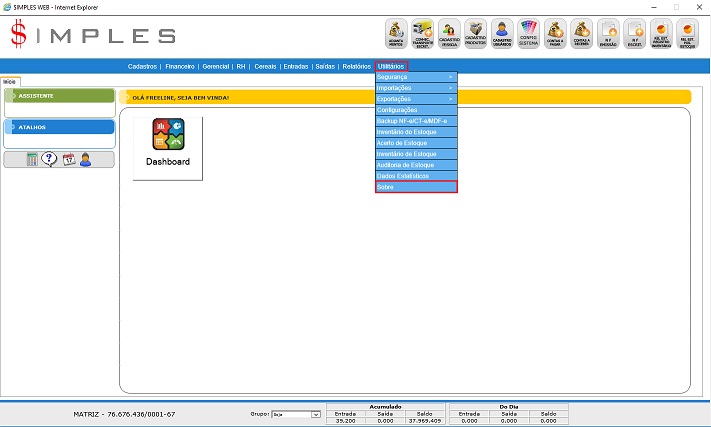Open Cadastro Produtos toolbar icon

476,33
